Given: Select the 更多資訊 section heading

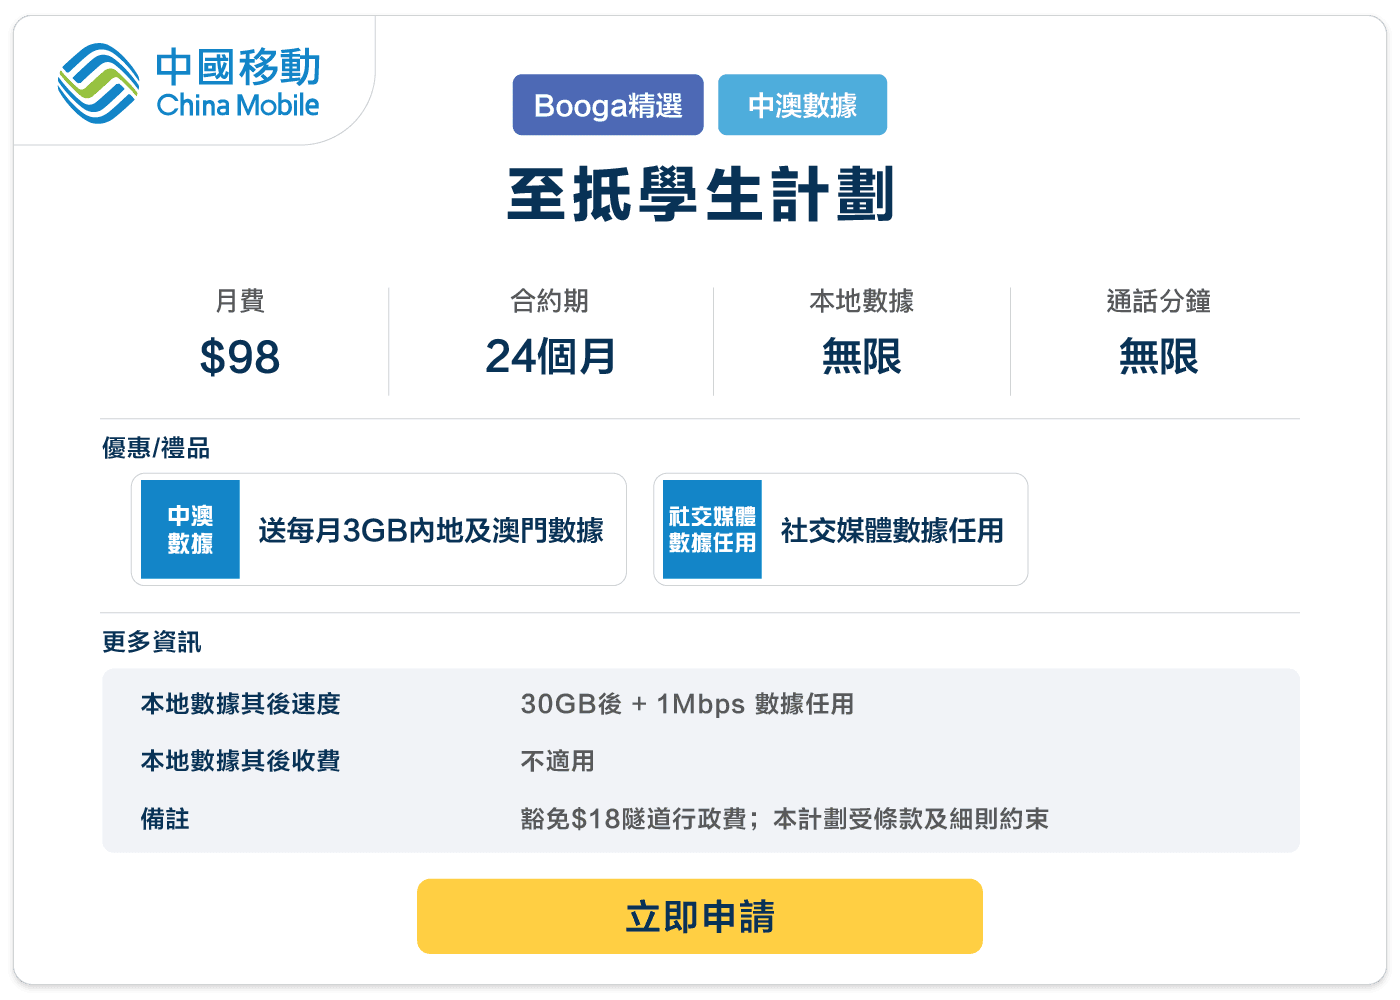Looking at the screenshot, I should (151, 641).
